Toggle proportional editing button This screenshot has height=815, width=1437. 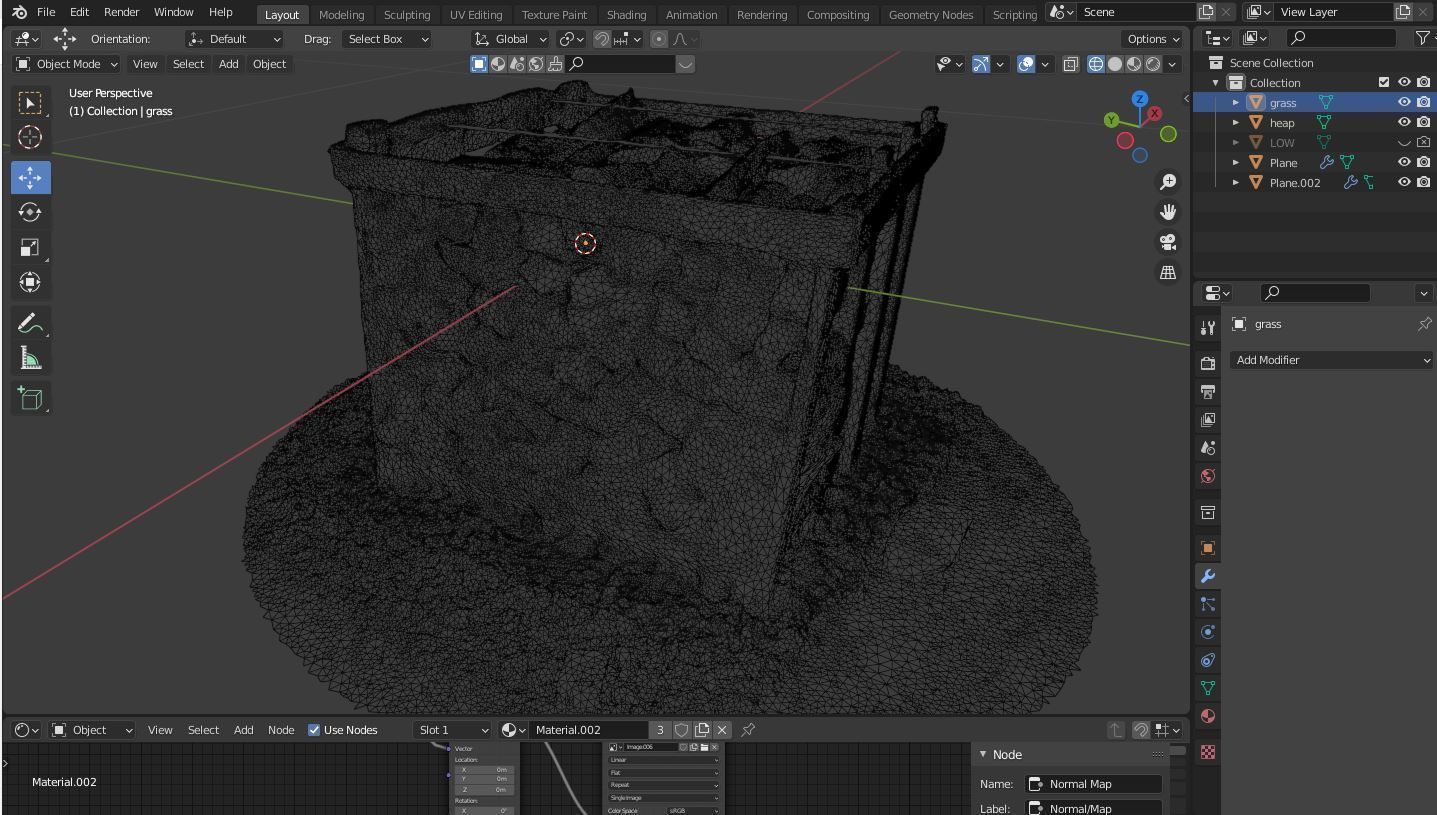click(659, 39)
